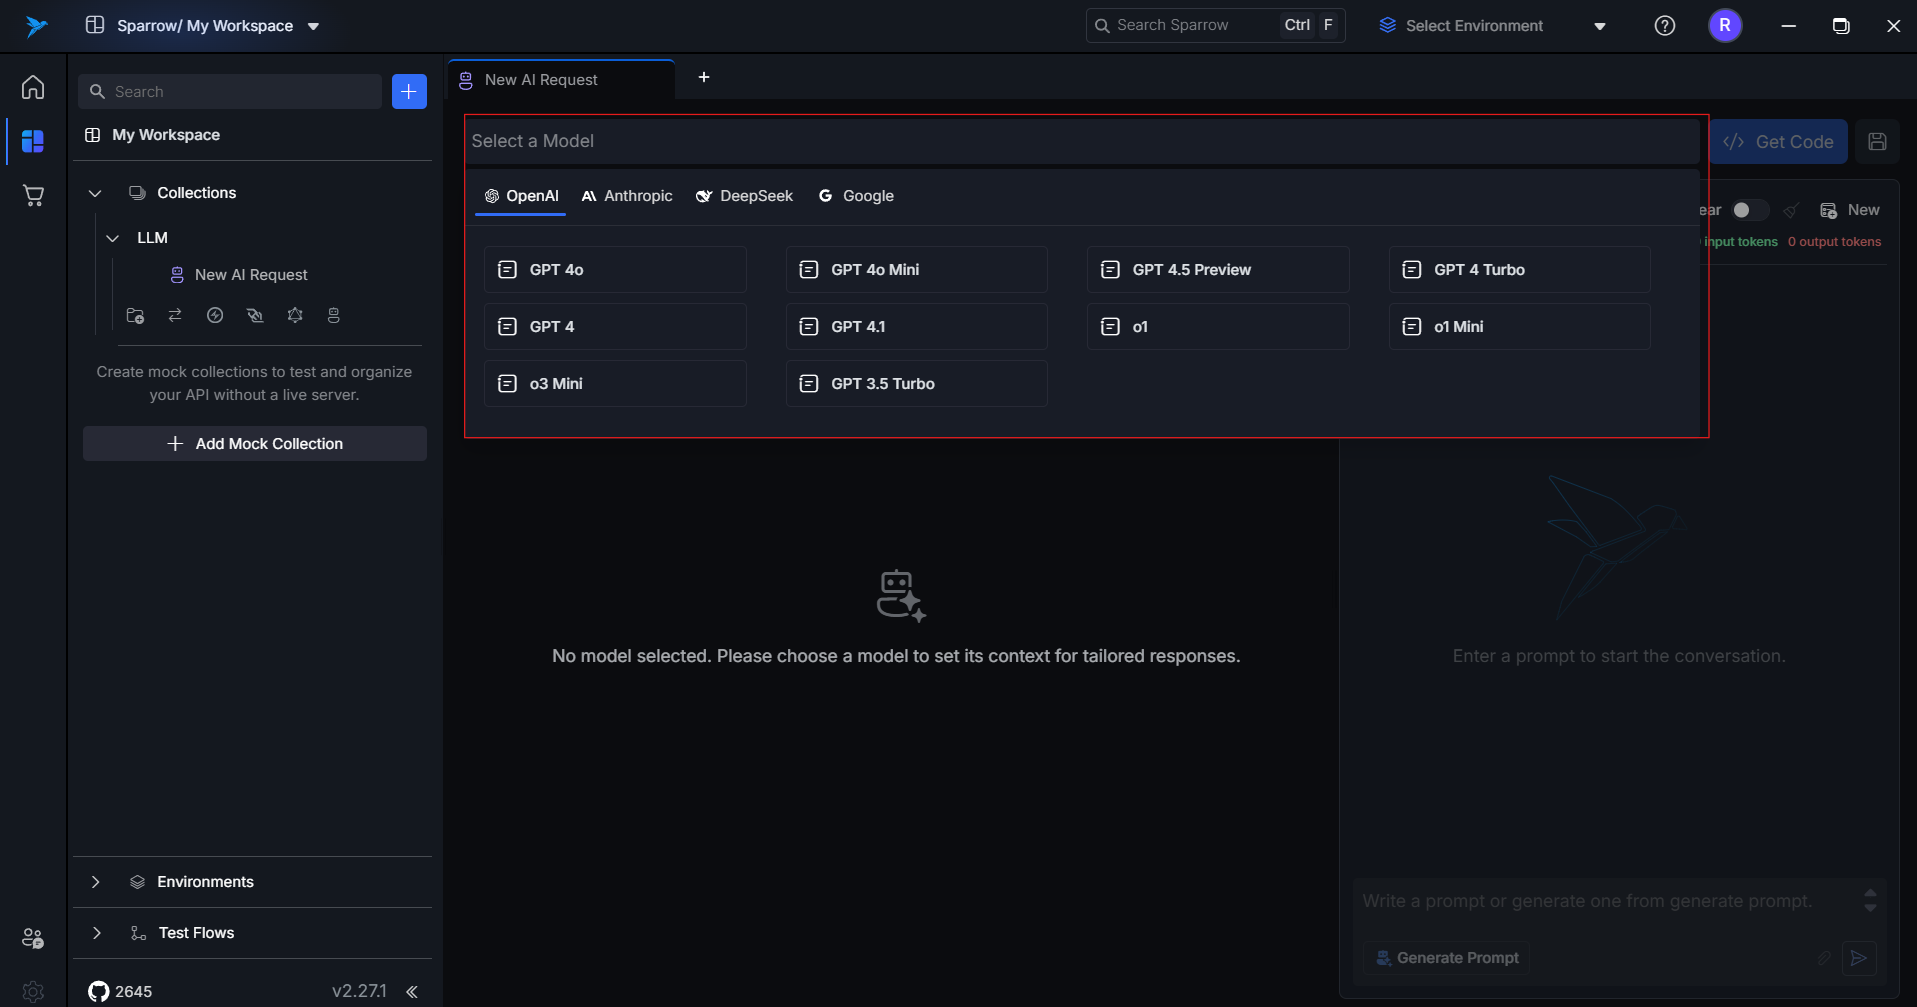Click the Search Sparrow field

[x=1215, y=26]
